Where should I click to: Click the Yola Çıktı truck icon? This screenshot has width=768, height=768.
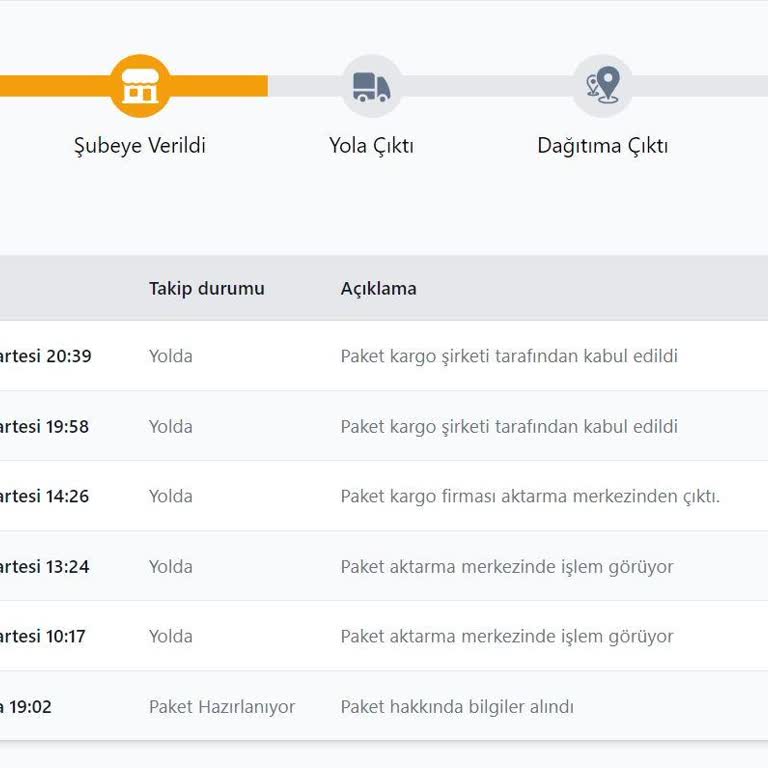[372, 86]
